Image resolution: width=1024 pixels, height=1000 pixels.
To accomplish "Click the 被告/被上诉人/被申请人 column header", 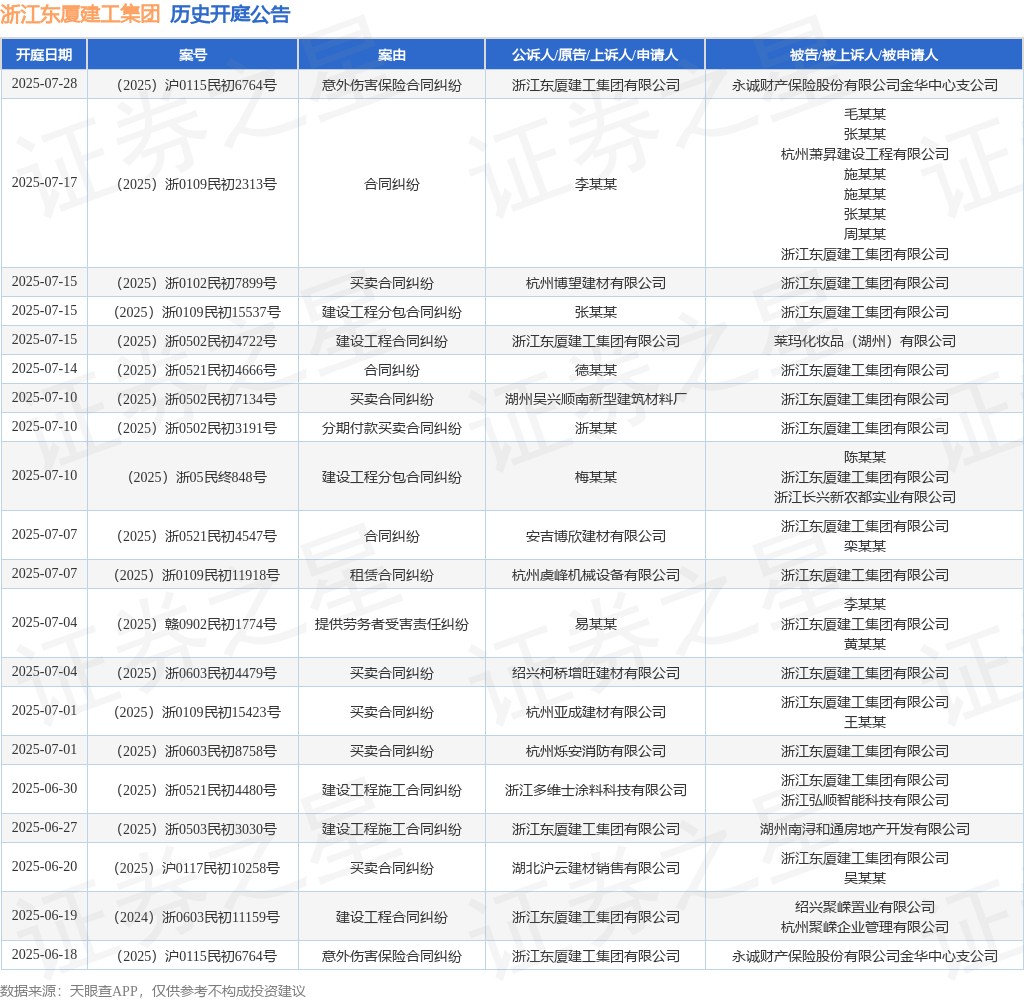I will pos(864,55).
